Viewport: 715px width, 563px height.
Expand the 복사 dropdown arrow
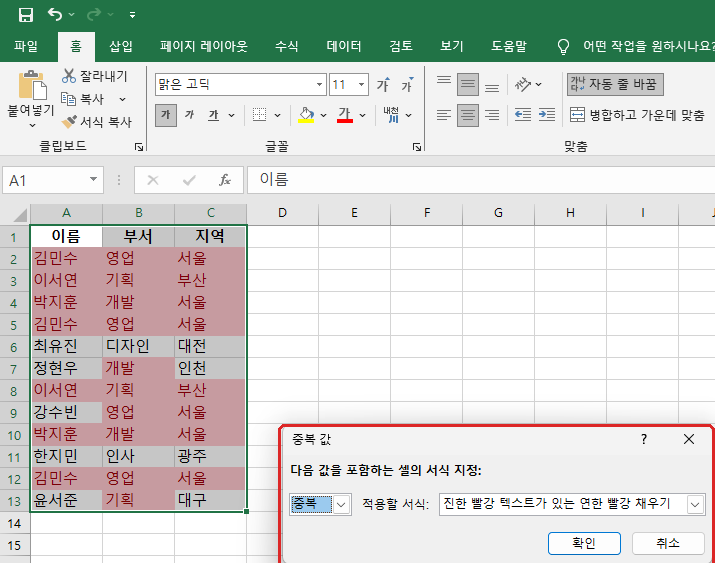pyautogui.click(x=123, y=99)
